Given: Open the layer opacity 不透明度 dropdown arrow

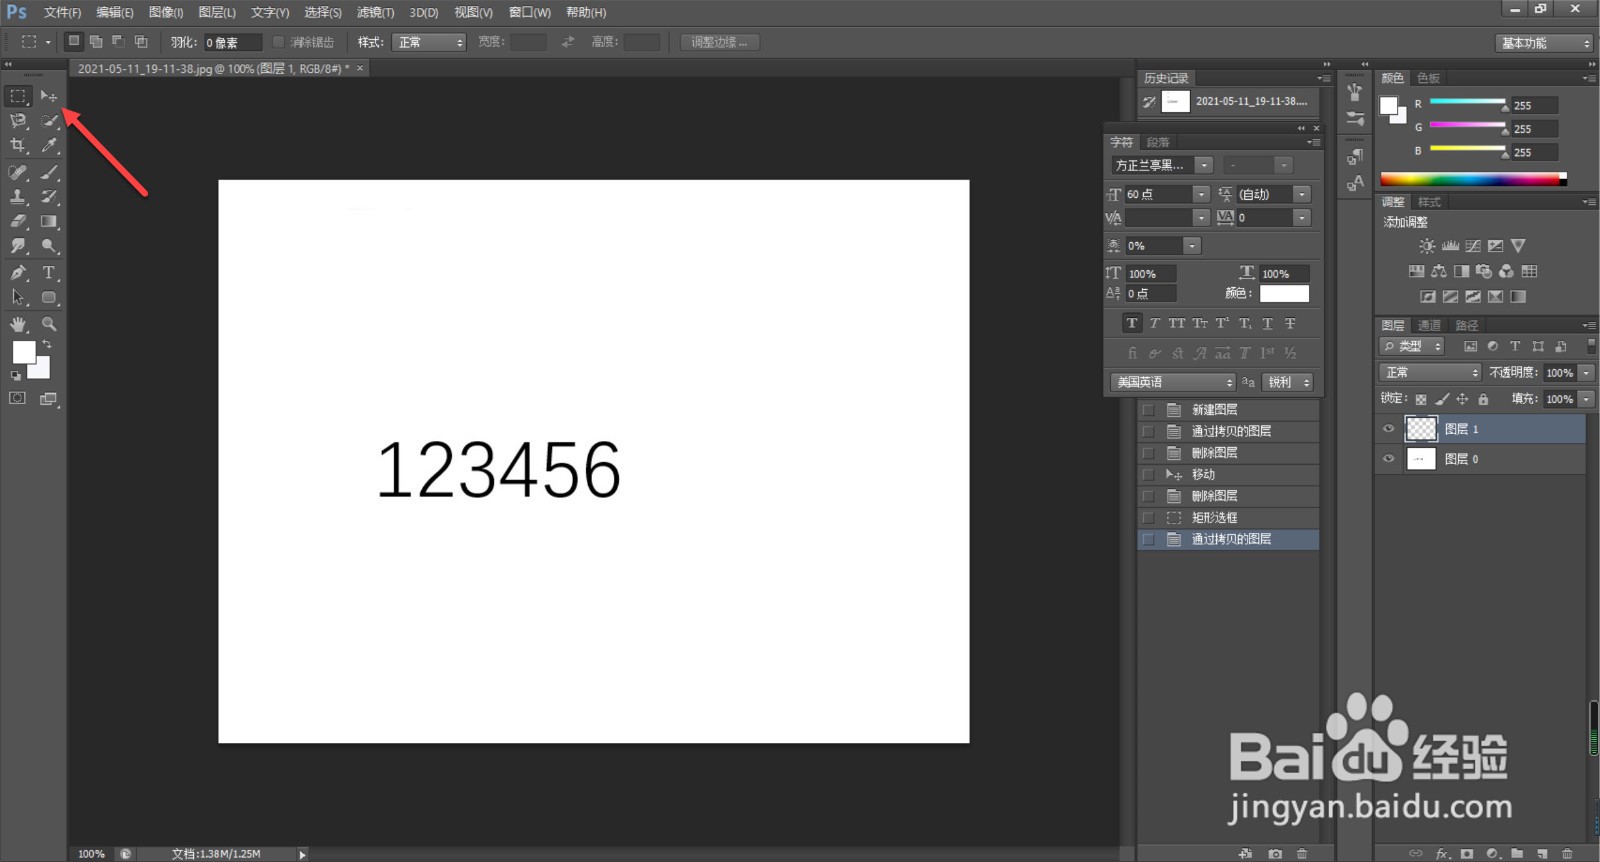Looking at the screenshot, I should tap(1587, 372).
